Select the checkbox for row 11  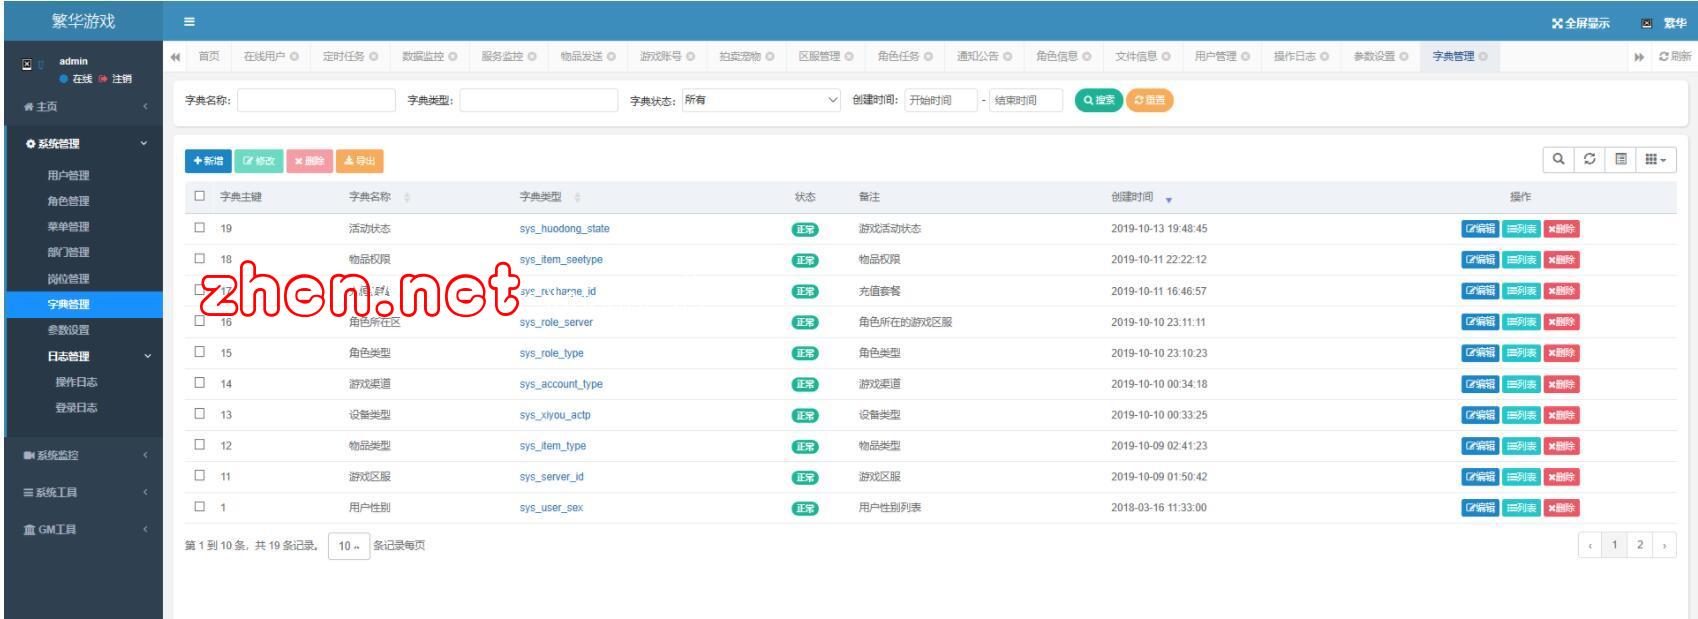coord(200,476)
